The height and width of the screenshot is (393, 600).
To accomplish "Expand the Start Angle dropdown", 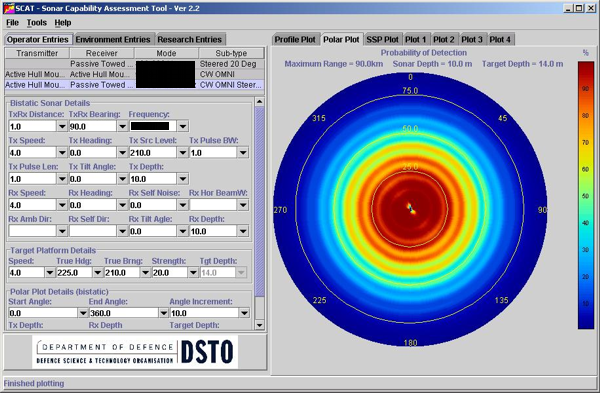I will (83, 313).
